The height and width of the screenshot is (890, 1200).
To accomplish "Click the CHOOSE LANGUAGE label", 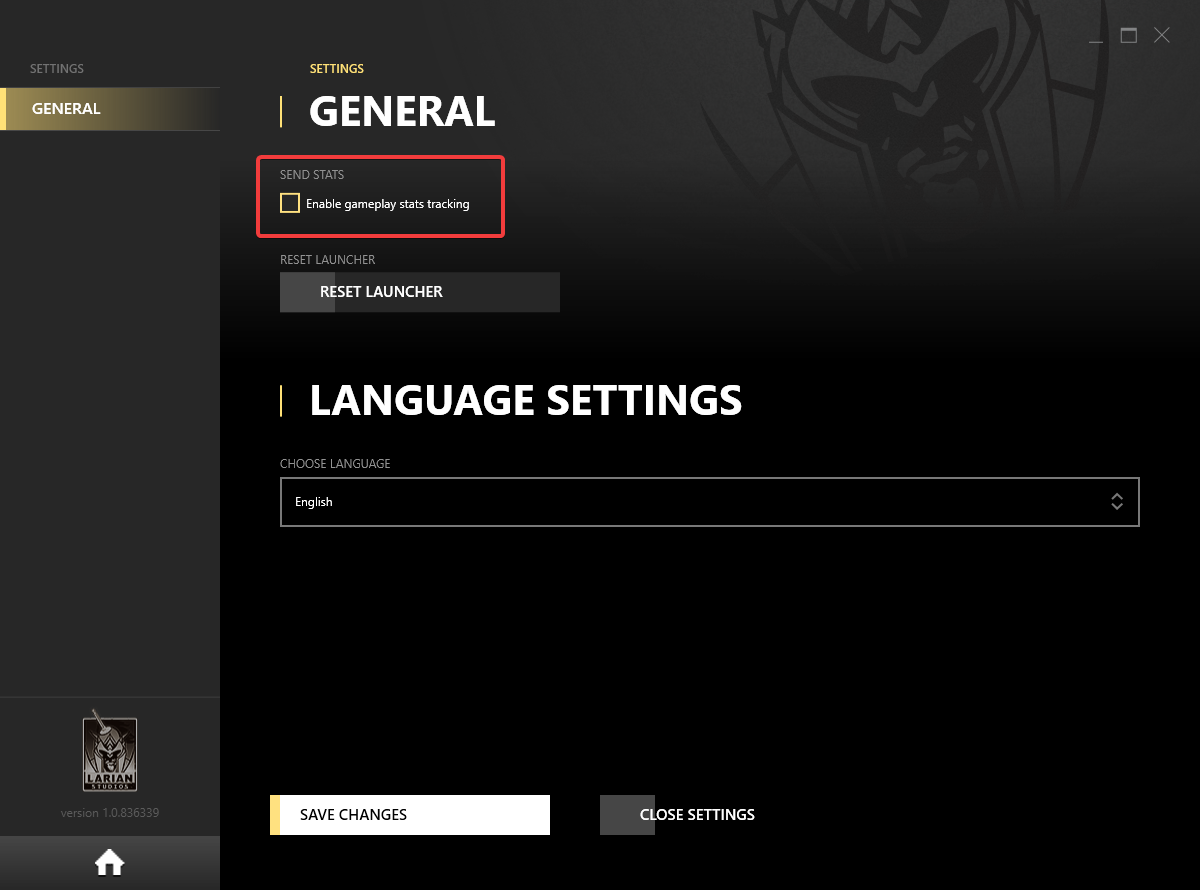I will 335,464.
